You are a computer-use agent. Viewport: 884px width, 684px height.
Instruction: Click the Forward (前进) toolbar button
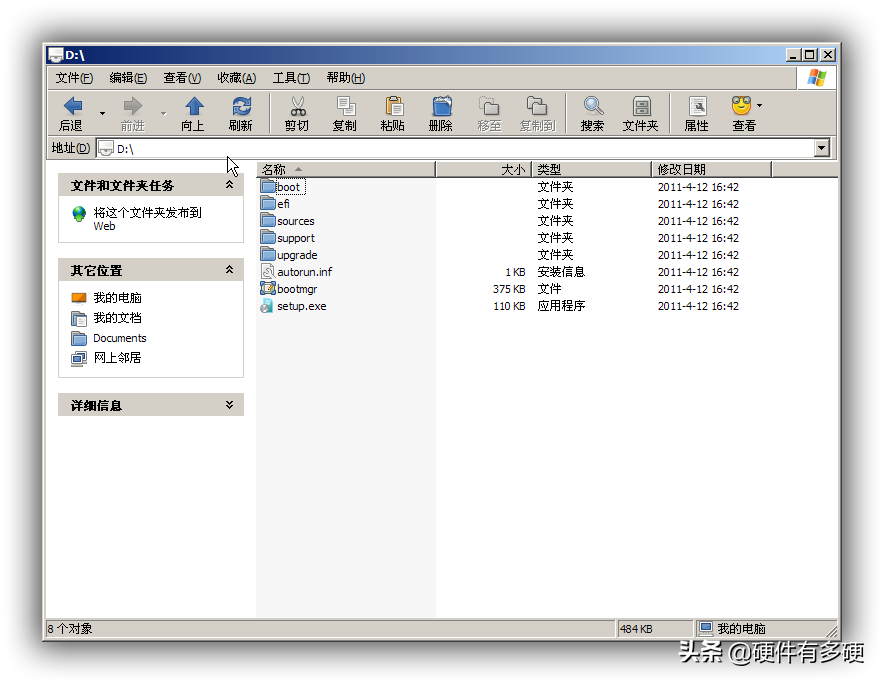(133, 113)
